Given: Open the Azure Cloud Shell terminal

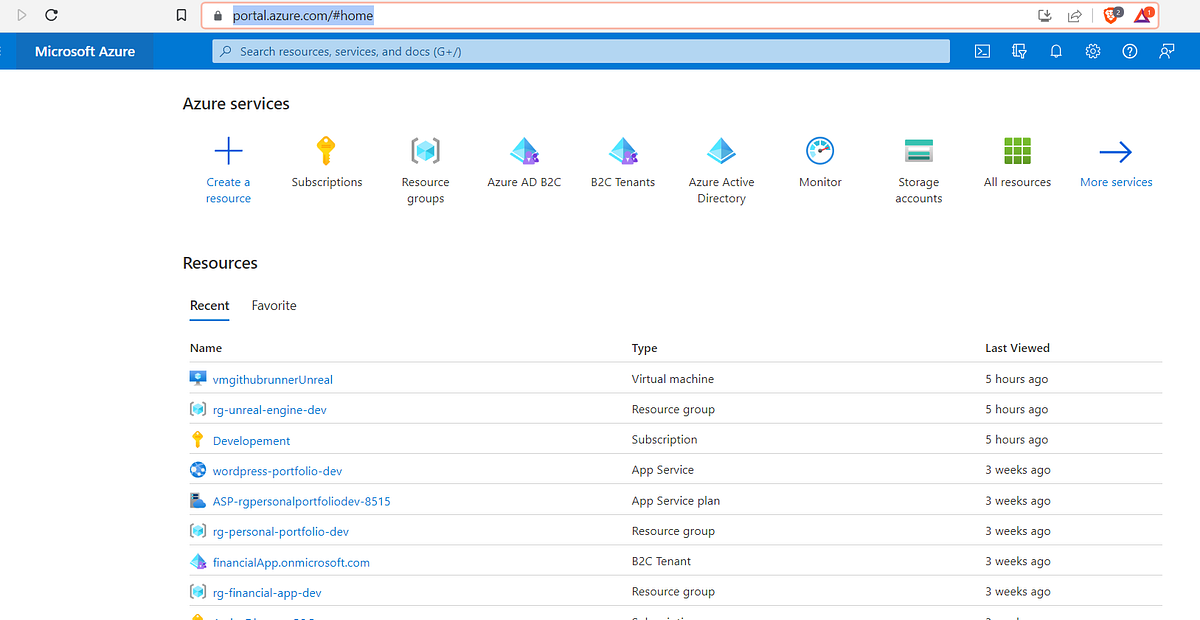Looking at the screenshot, I should (982, 51).
